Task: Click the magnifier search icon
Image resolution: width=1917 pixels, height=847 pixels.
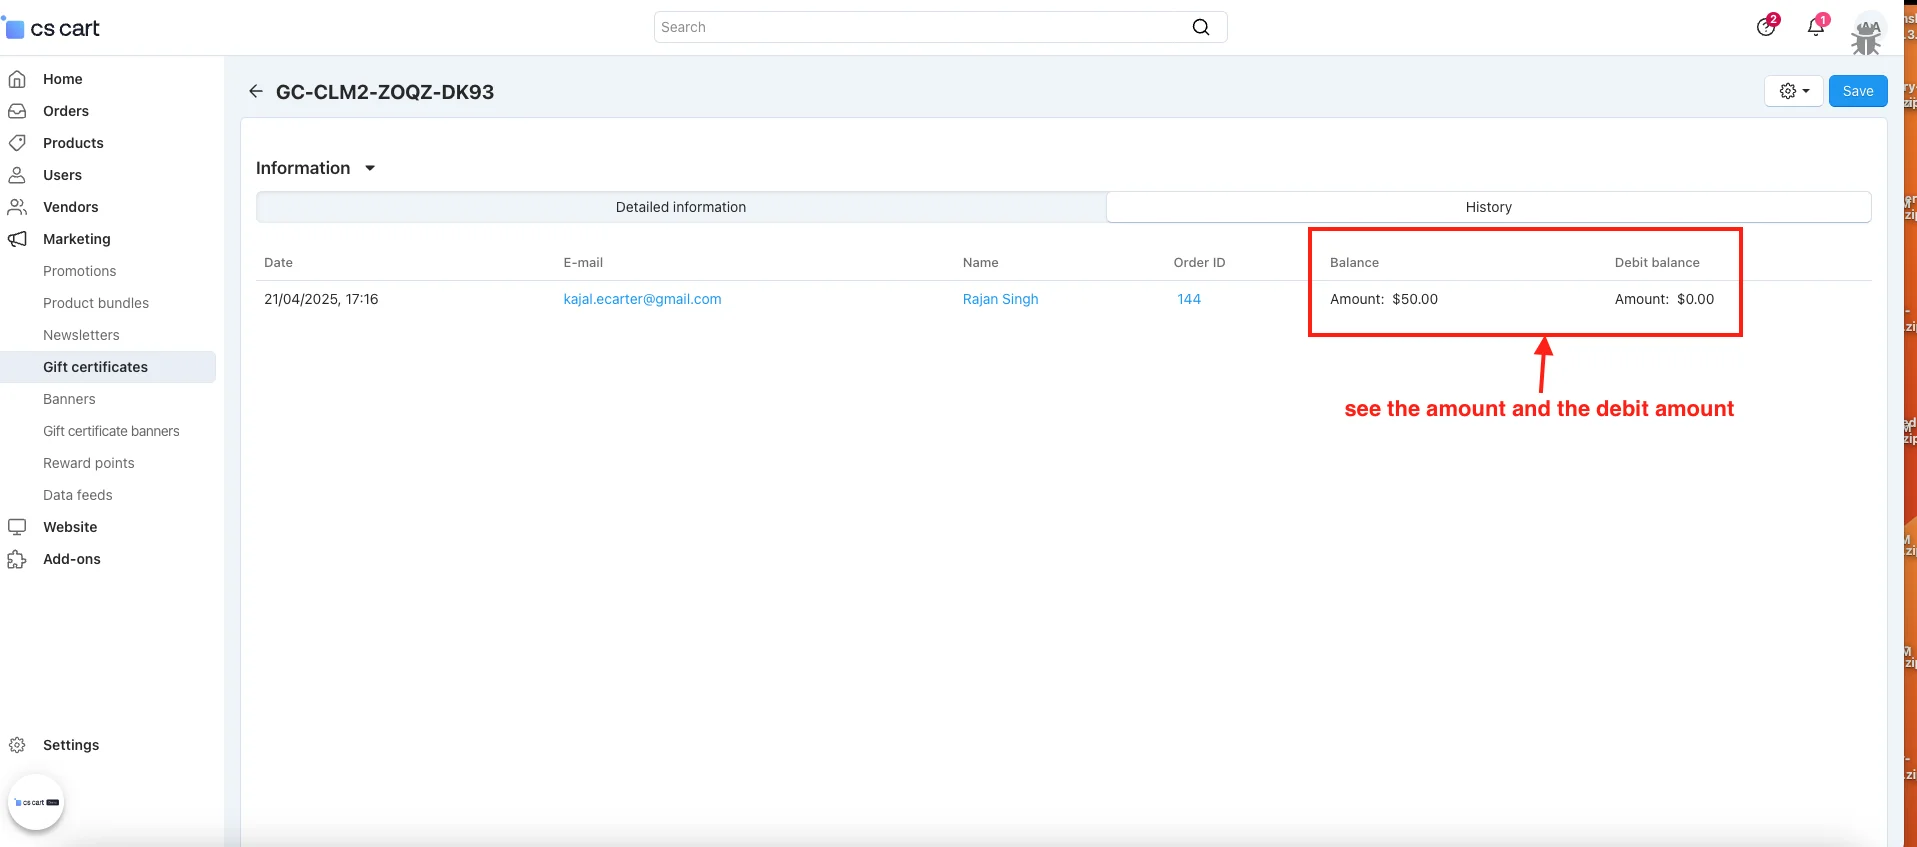Action: pyautogui.click(x=1201, y=27)
